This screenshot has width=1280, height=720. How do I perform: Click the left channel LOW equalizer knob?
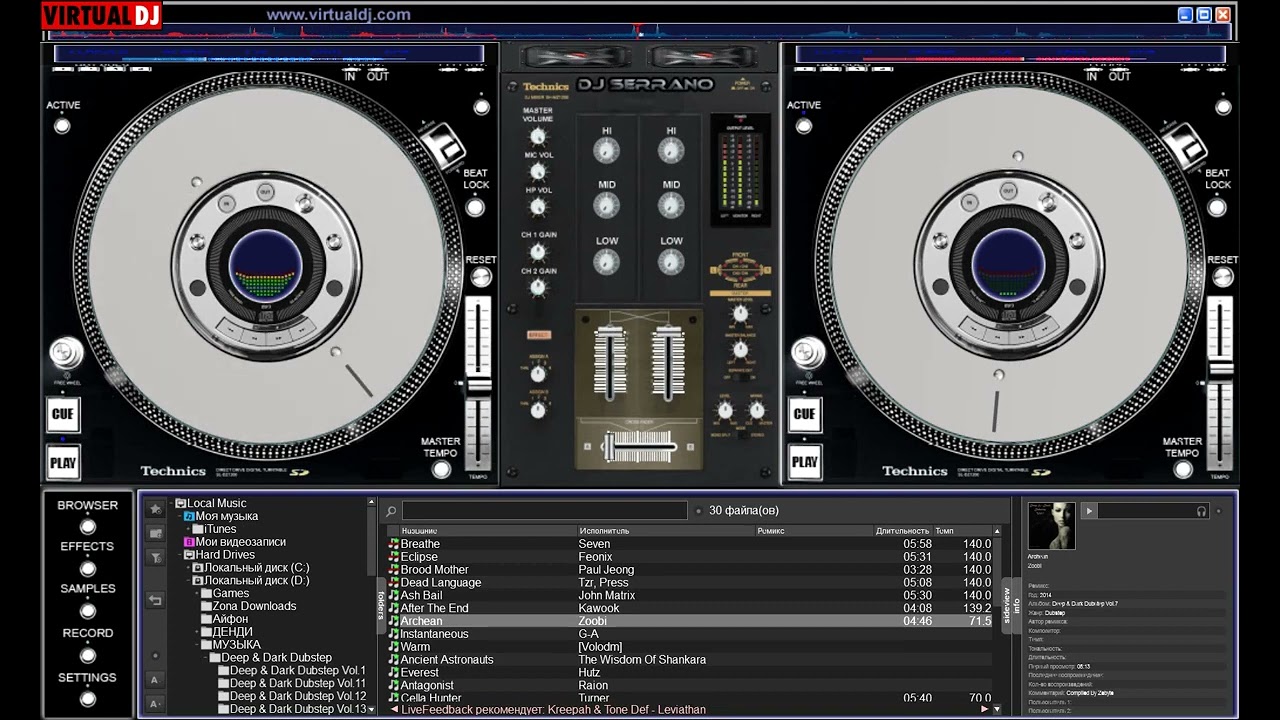(x=607, y=262)
